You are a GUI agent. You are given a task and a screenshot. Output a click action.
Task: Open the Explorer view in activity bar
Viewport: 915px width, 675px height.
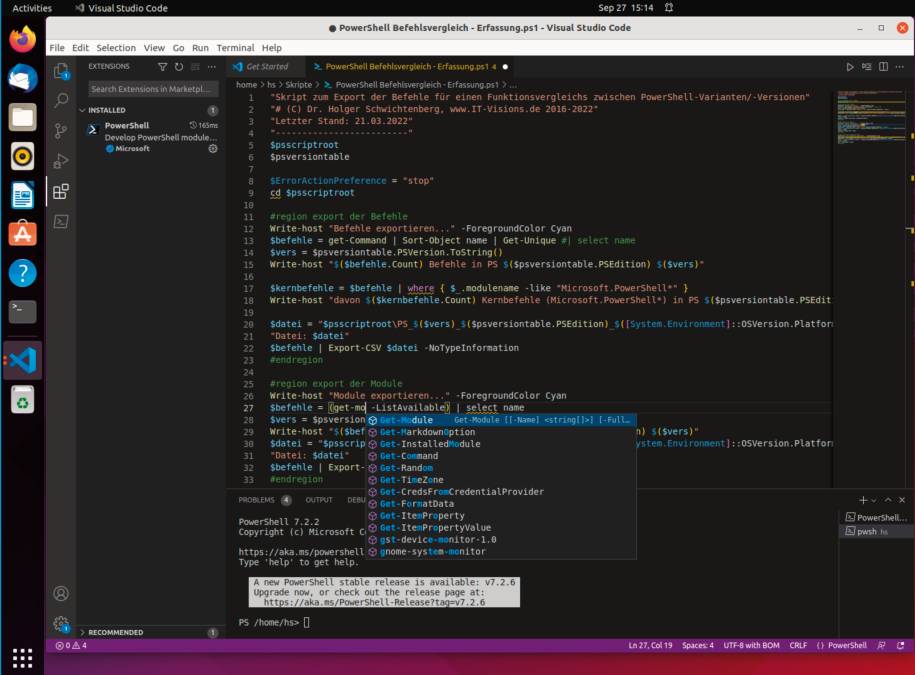point(61,71)
